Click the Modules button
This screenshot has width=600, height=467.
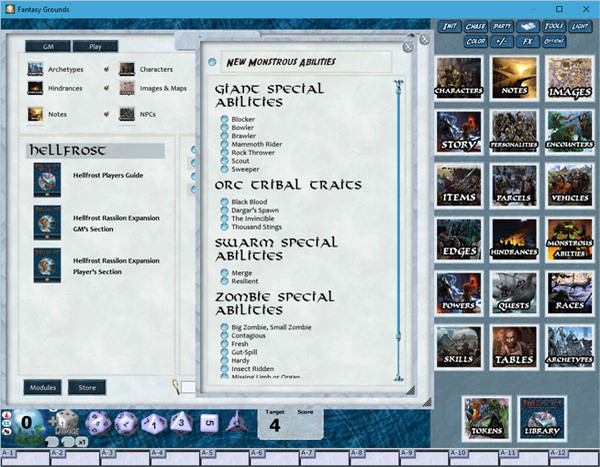tap(43, 387)
